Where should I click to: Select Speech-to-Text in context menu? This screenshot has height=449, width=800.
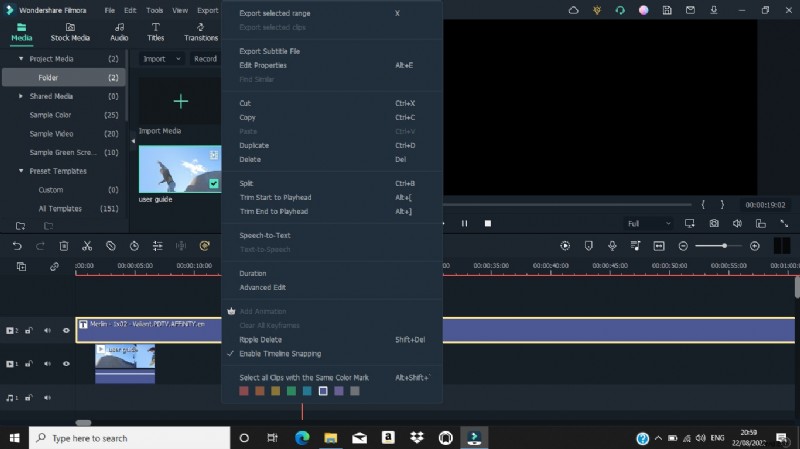click(x=265, y=235)
